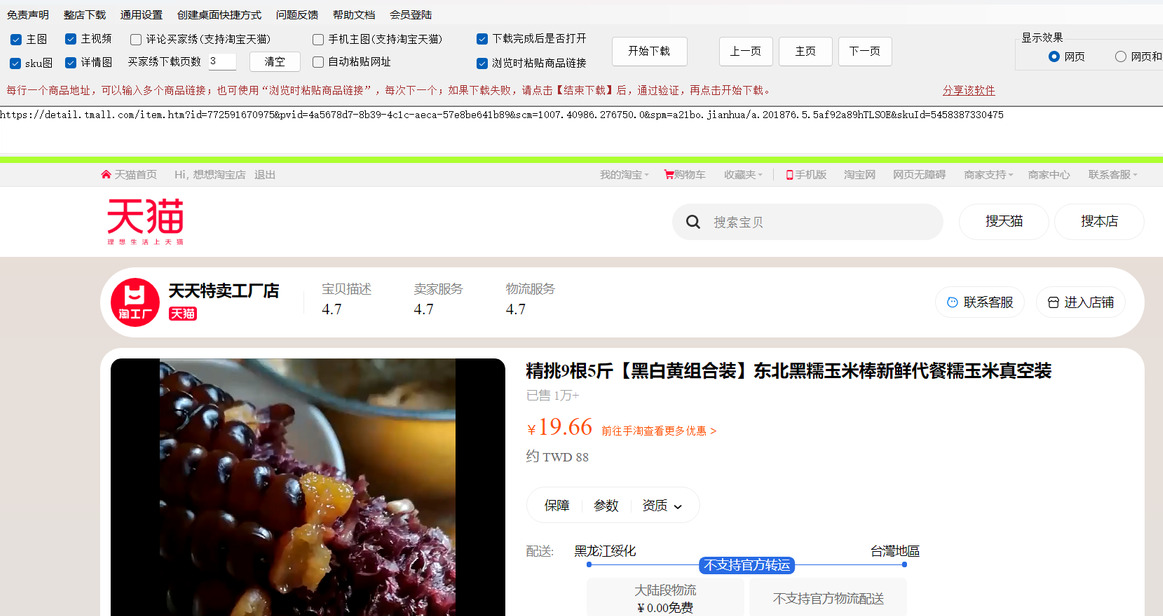Click the 开始下载 button
This screenshot has width=1163, height=616.
click(x=649, y=51)
